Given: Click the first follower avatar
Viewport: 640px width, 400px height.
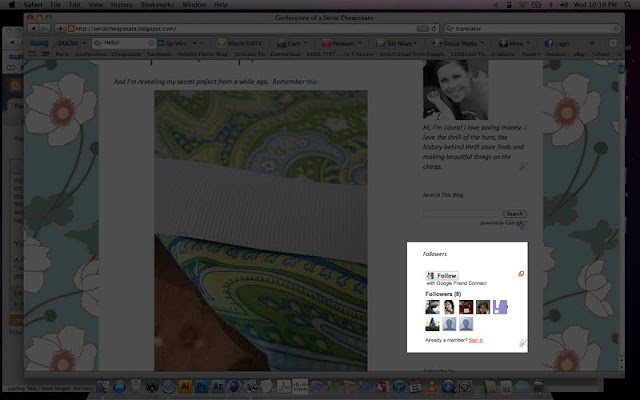Looking at the screenshot, I should coord(432,307).
